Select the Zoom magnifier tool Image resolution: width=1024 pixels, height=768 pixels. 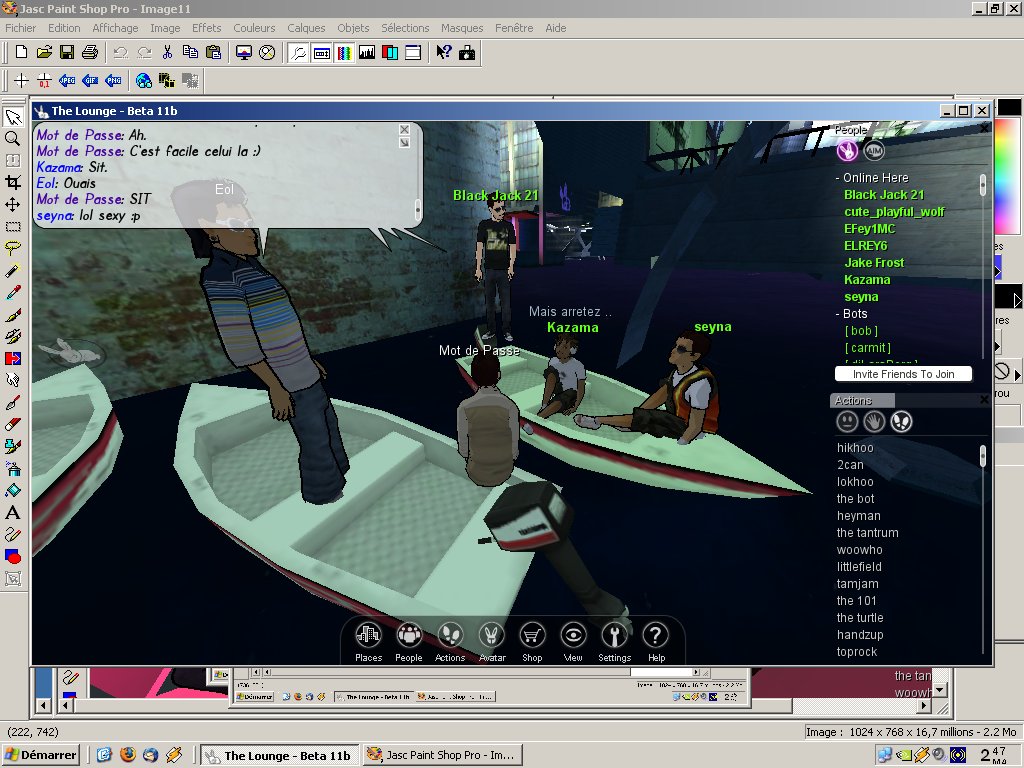tap(12, 139)
